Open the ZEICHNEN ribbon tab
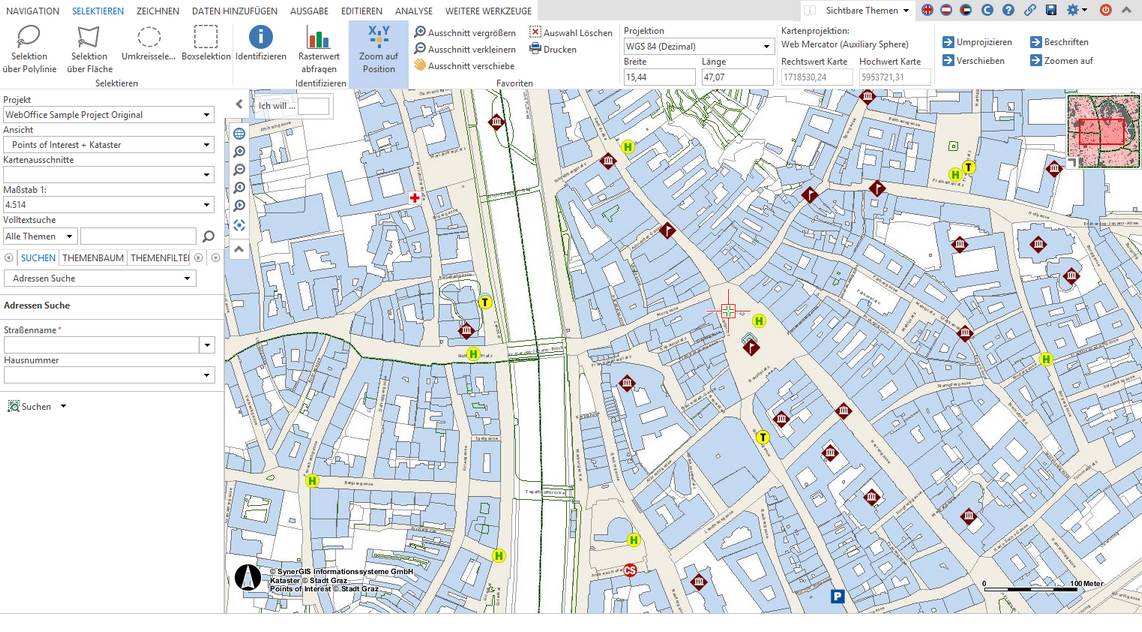 156,10
